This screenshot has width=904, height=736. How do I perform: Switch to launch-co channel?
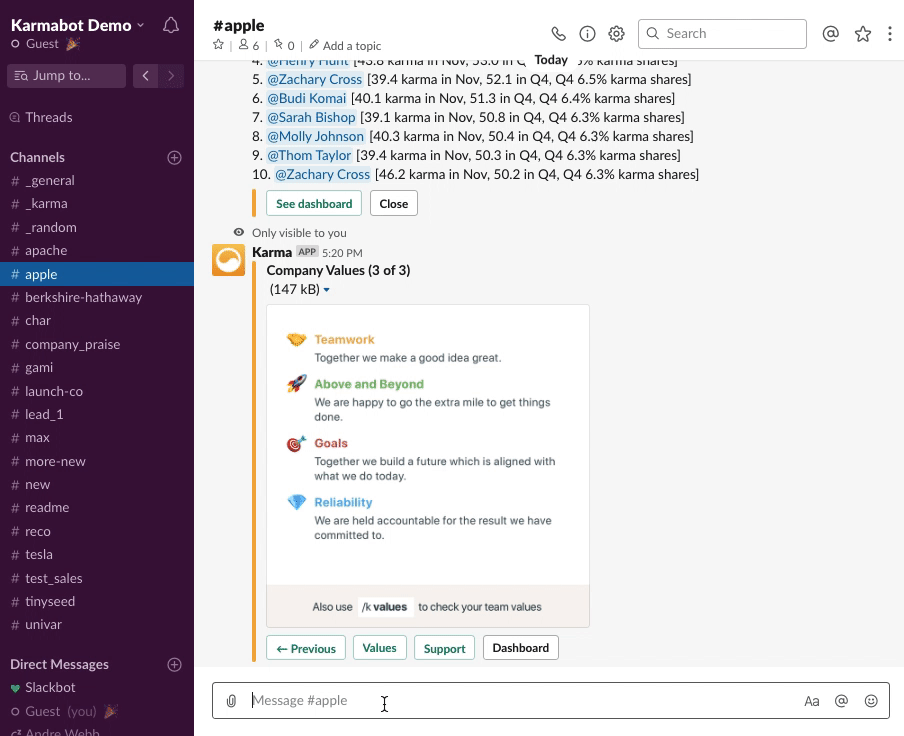click(97, 391)
